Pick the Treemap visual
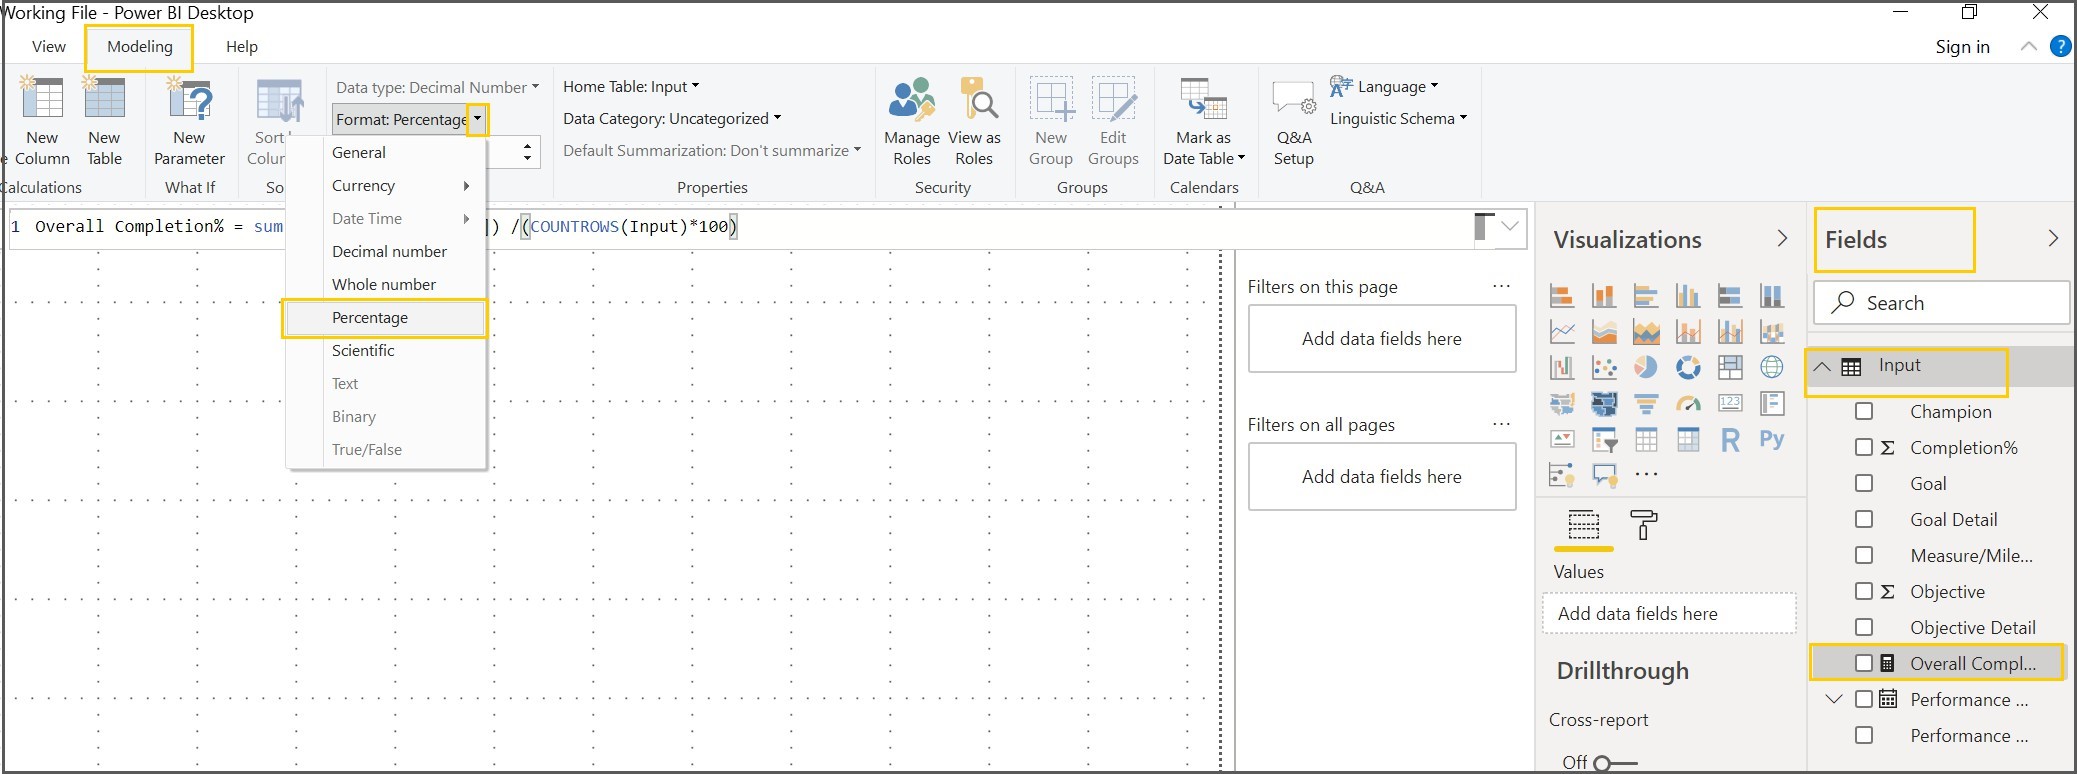The image size is (2077, 774). [x=1730, y=368]
